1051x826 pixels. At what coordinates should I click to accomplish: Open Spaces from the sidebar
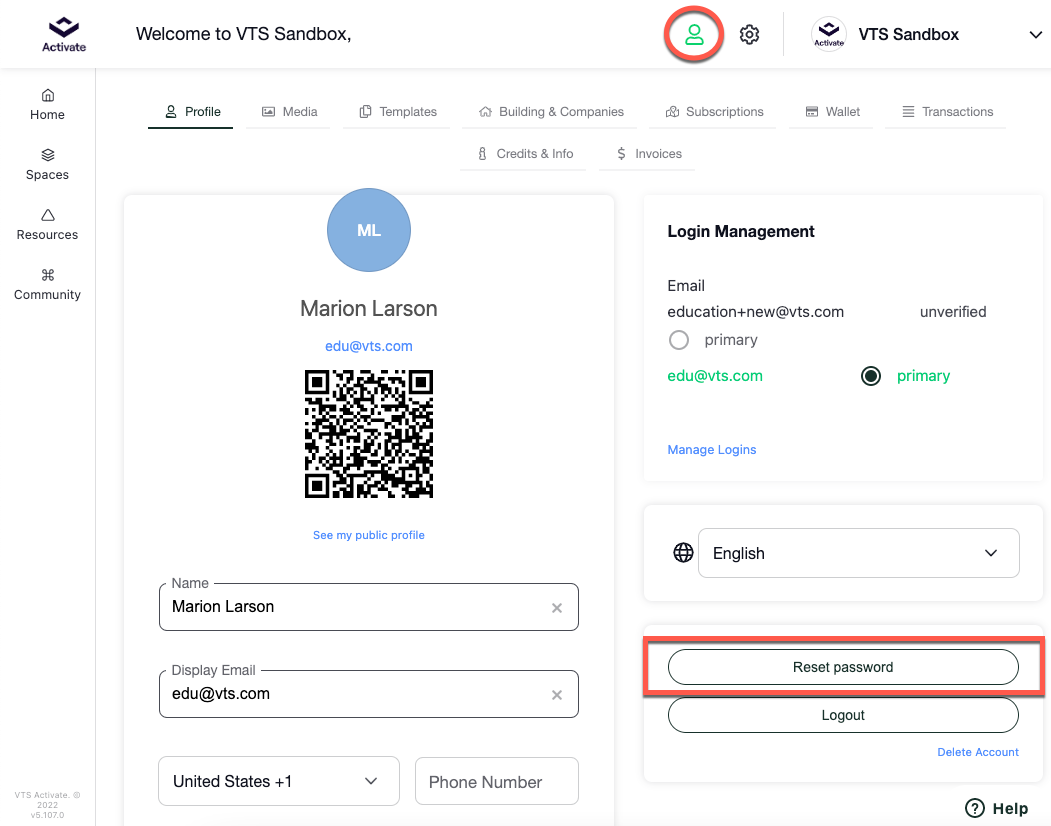coord(47,165)
